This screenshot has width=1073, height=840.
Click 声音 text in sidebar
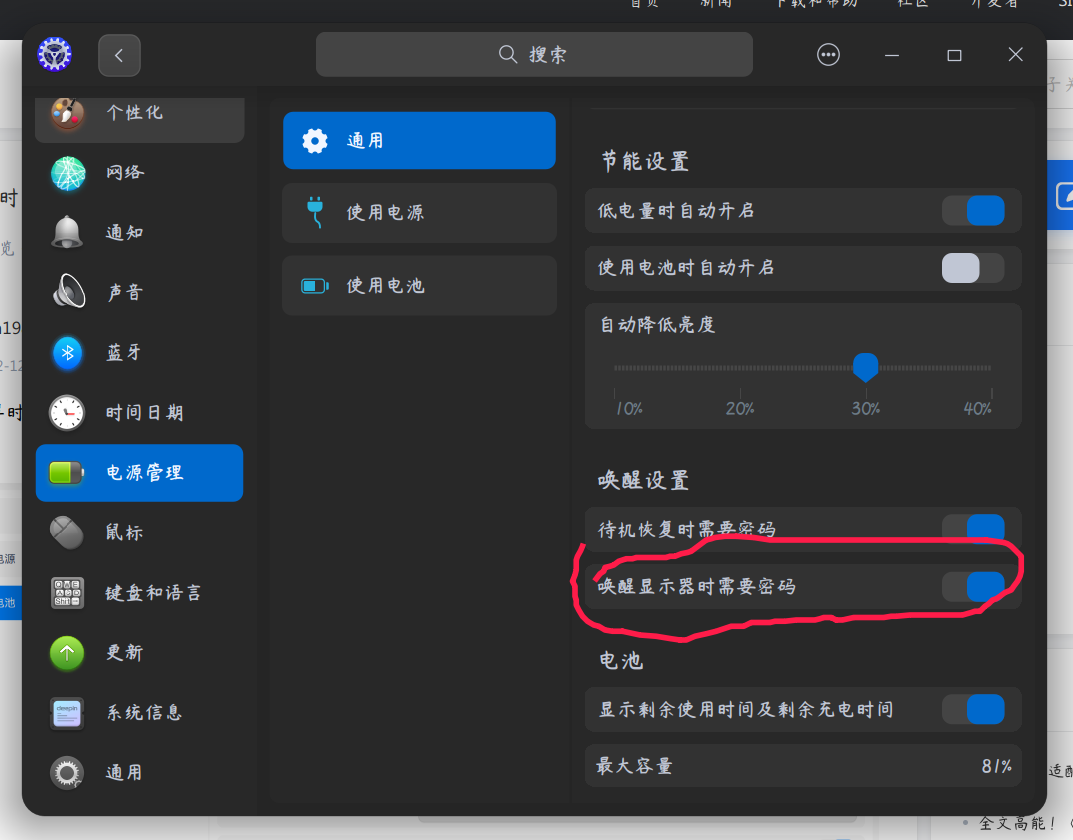[x=125, y=293]
